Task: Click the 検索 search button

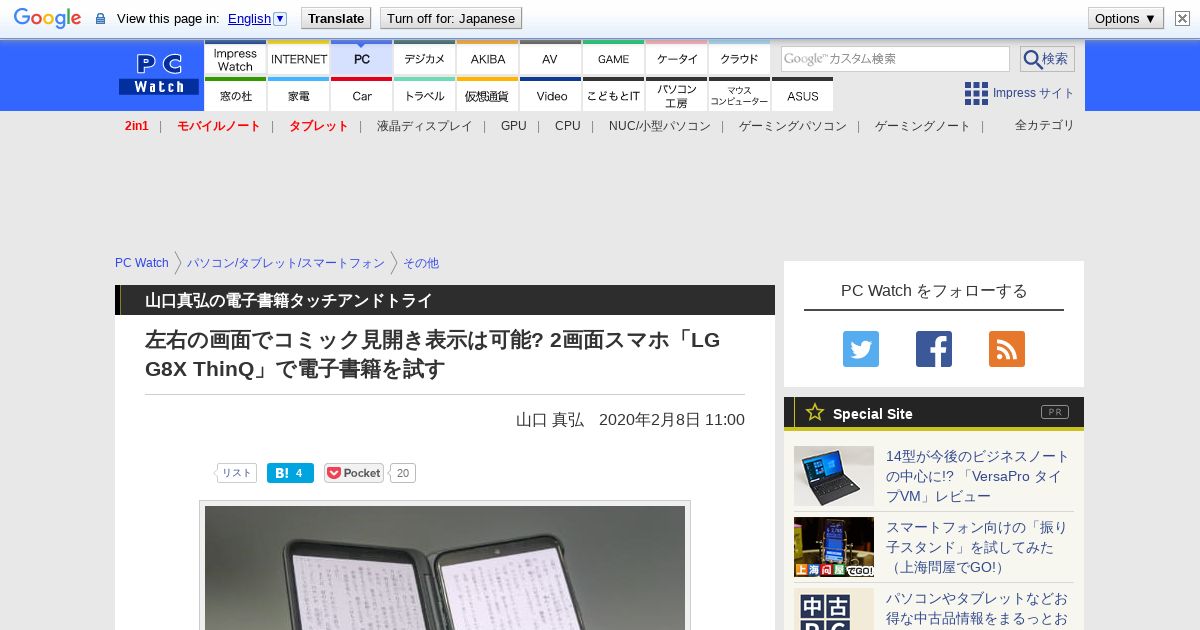Action: (x=1047, y=59)
